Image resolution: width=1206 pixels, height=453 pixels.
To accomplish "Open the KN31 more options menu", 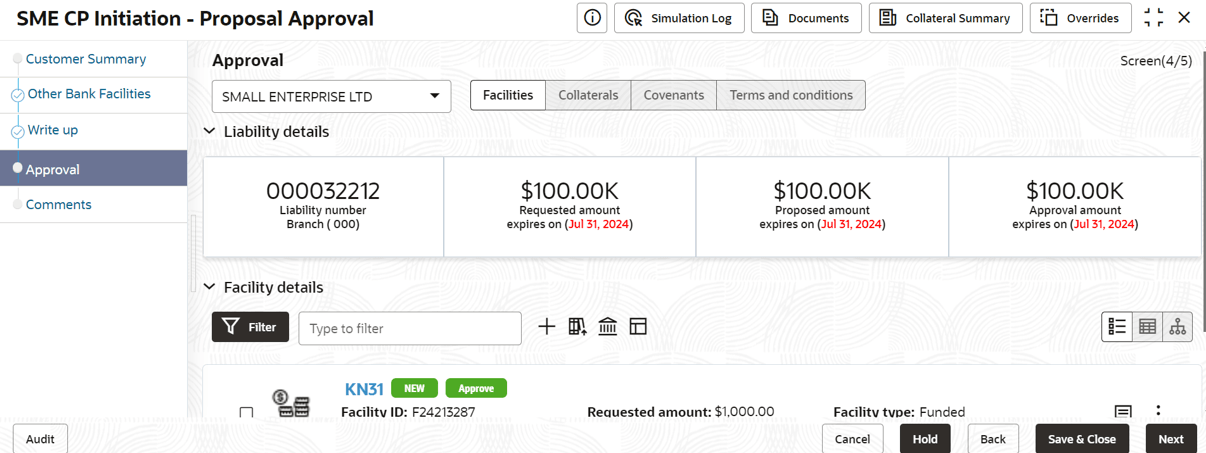I will click(x=1158, y=410).
